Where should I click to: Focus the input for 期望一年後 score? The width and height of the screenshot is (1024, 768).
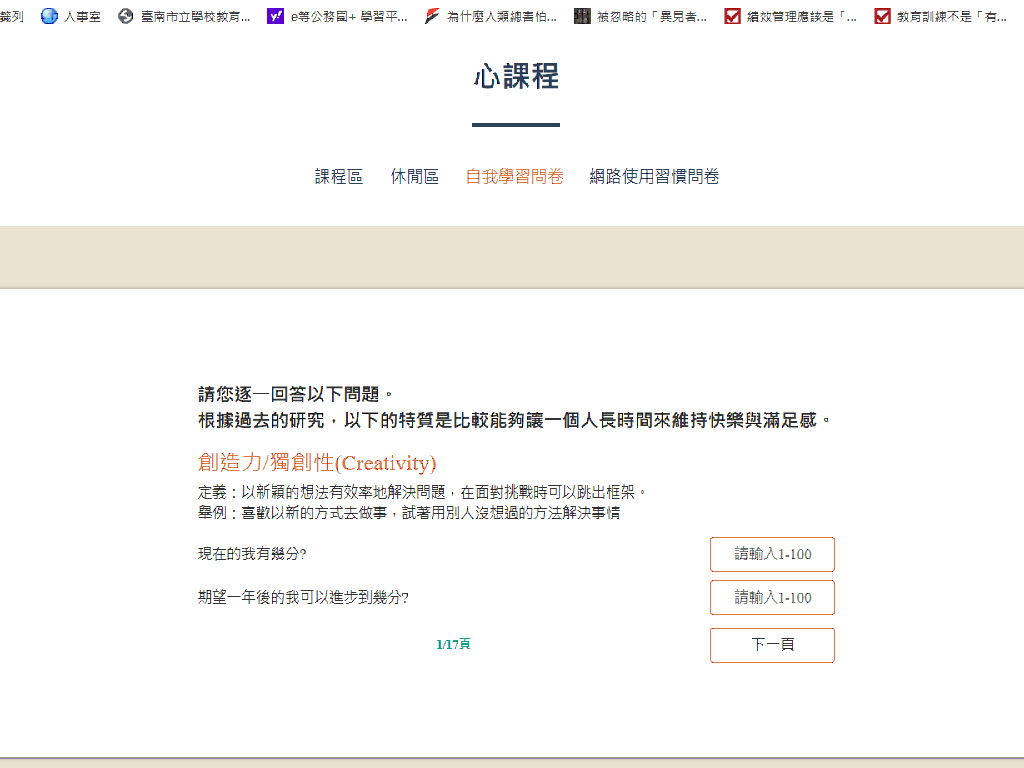(x=772, y=597)
